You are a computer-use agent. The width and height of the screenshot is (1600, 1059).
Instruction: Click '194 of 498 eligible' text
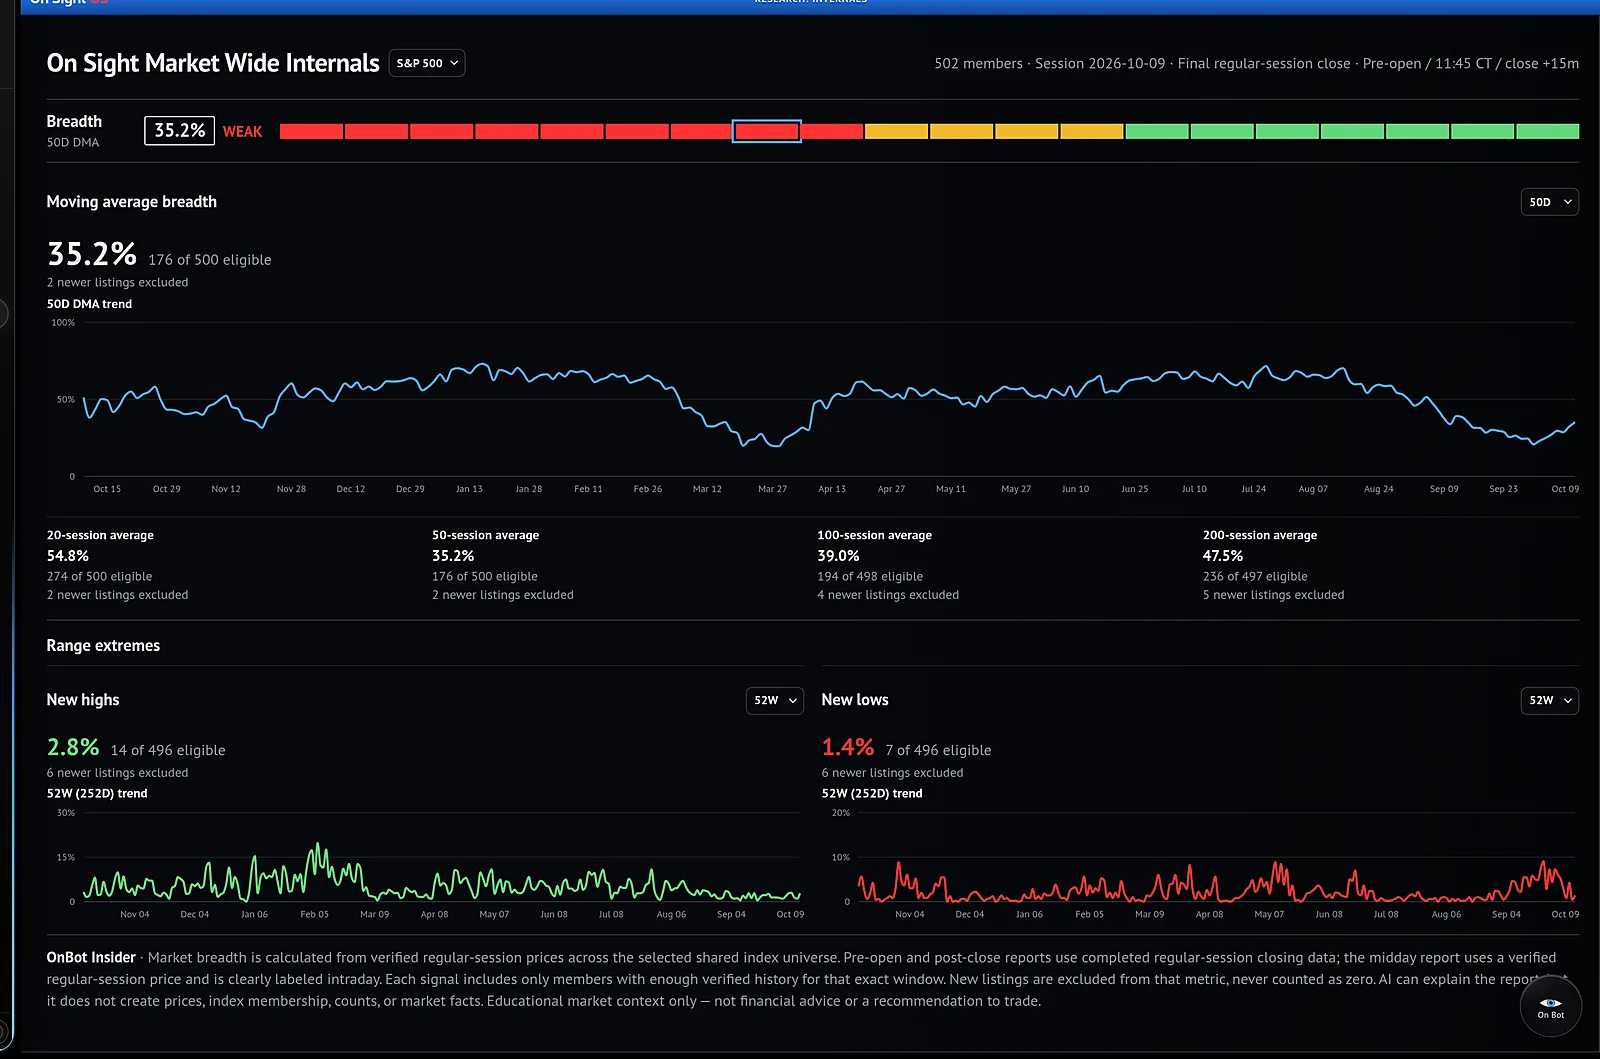[x=870, y=576]
